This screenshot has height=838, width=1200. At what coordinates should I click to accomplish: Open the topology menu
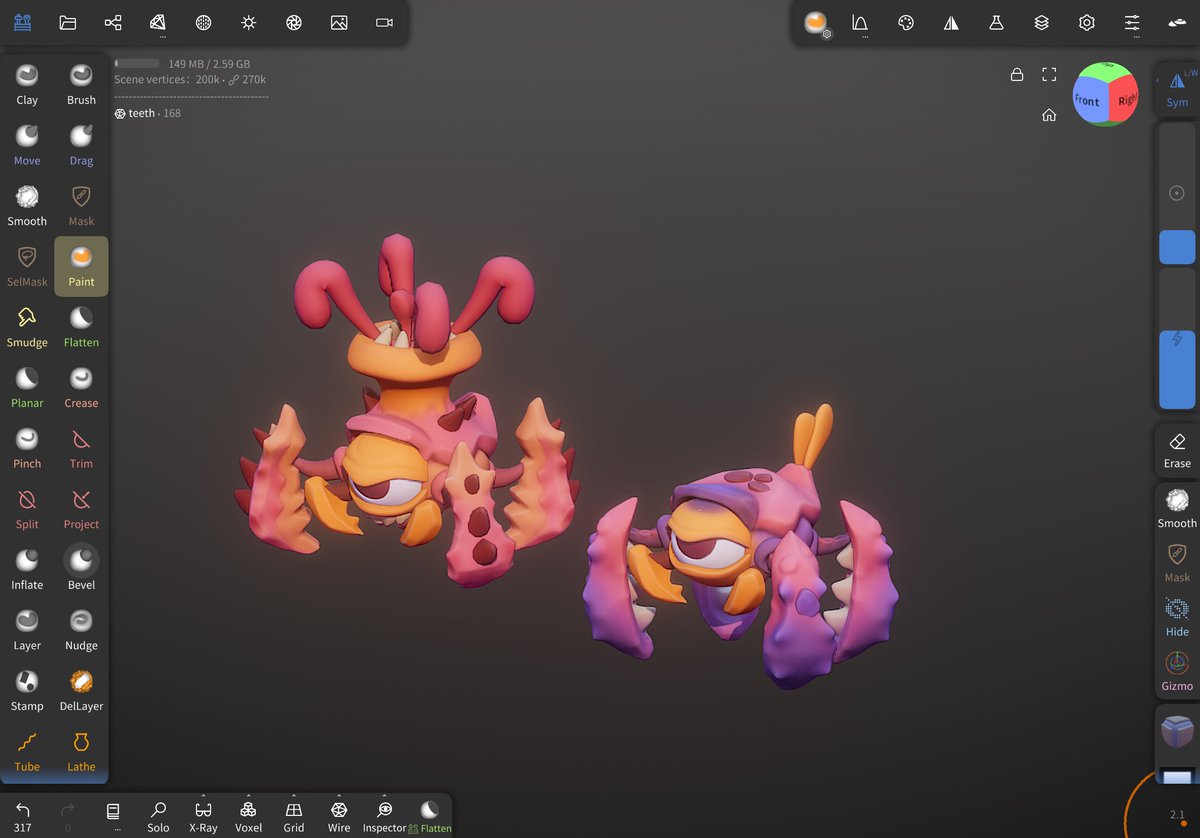pos(158,22)
